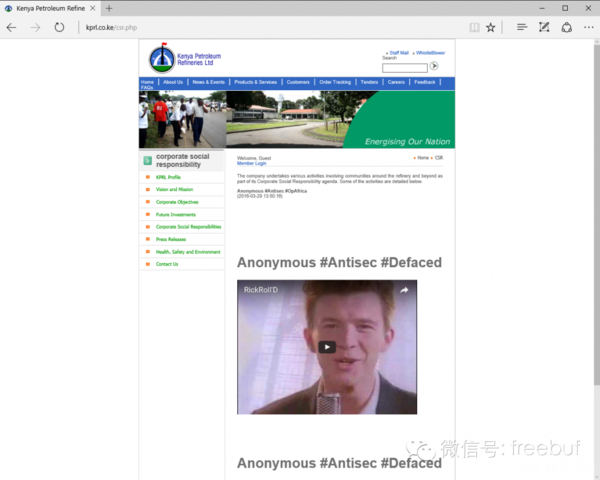Open Home in blue navigation bar
Image resolution: width=600 pixels, height=480 pixels.
[147, 82]
